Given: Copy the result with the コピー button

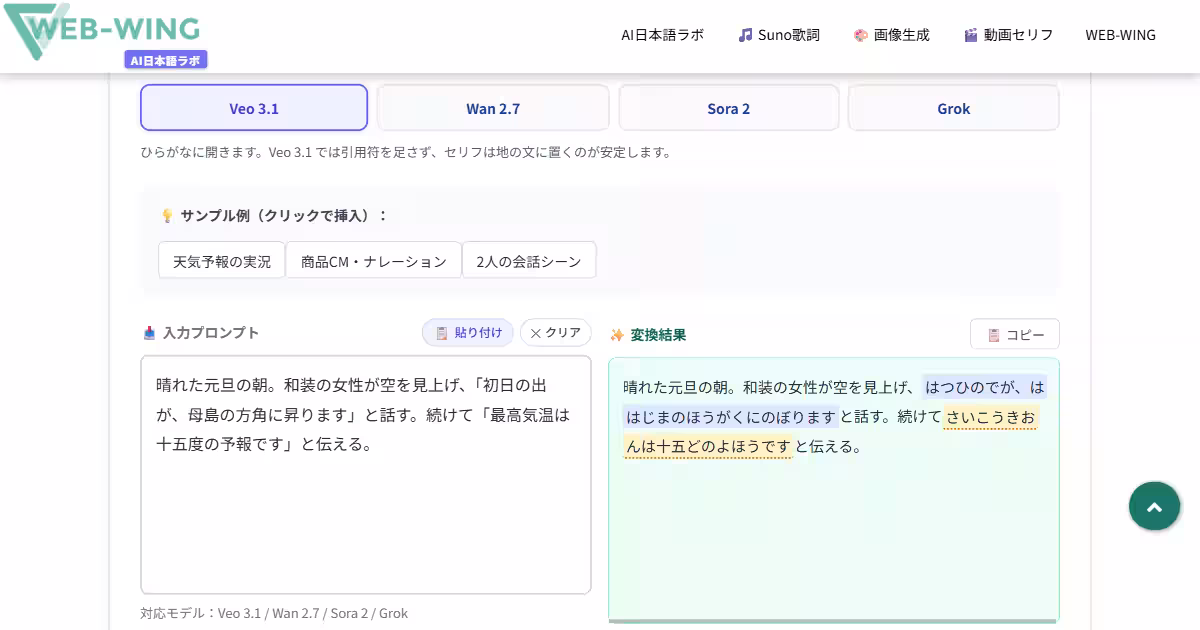Looking at the screenshot, I should point(1015,335).
